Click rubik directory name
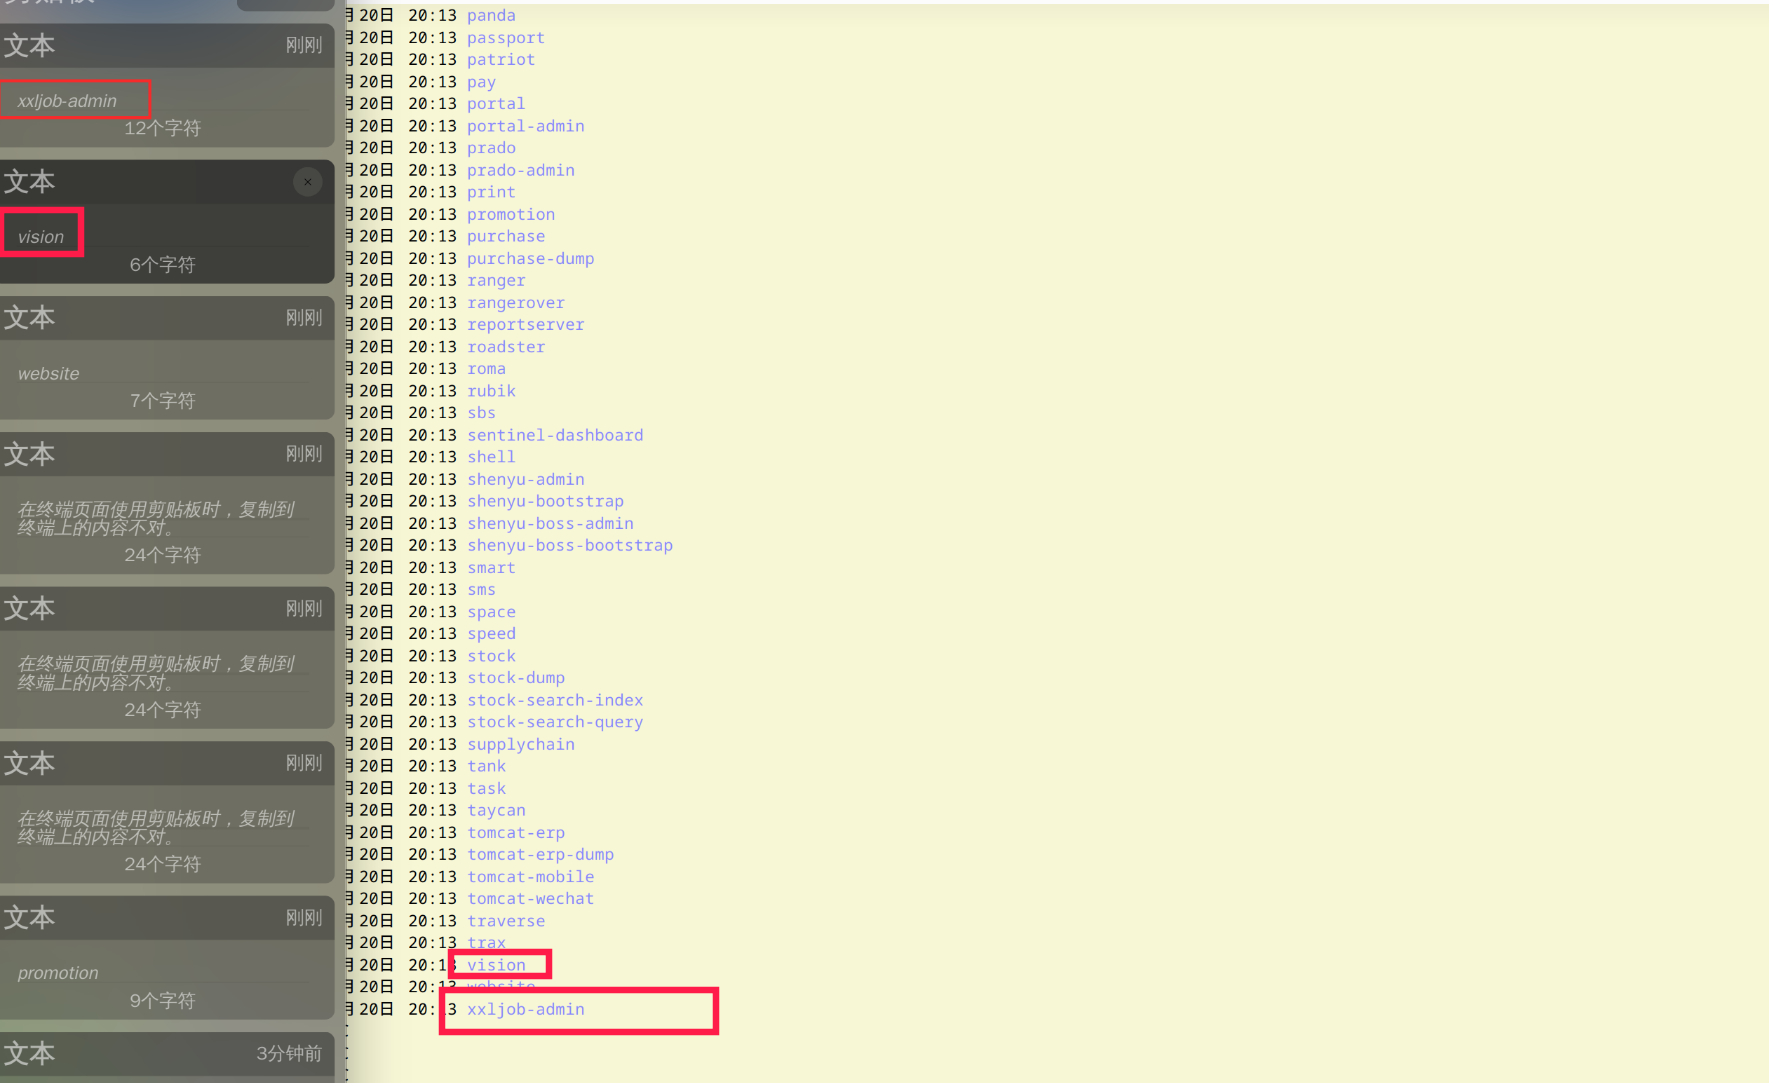This screenshot has width=1769, height=1083. pyautogui.click(x=491, y=391)
